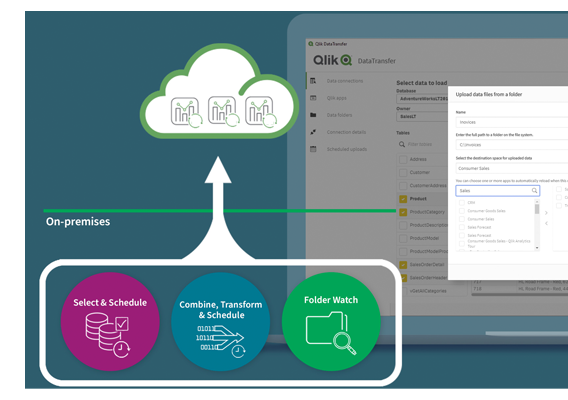Open Connection details in the sidebar
Image resolution: width=568 pixels, height=400 pixels.
346,132
